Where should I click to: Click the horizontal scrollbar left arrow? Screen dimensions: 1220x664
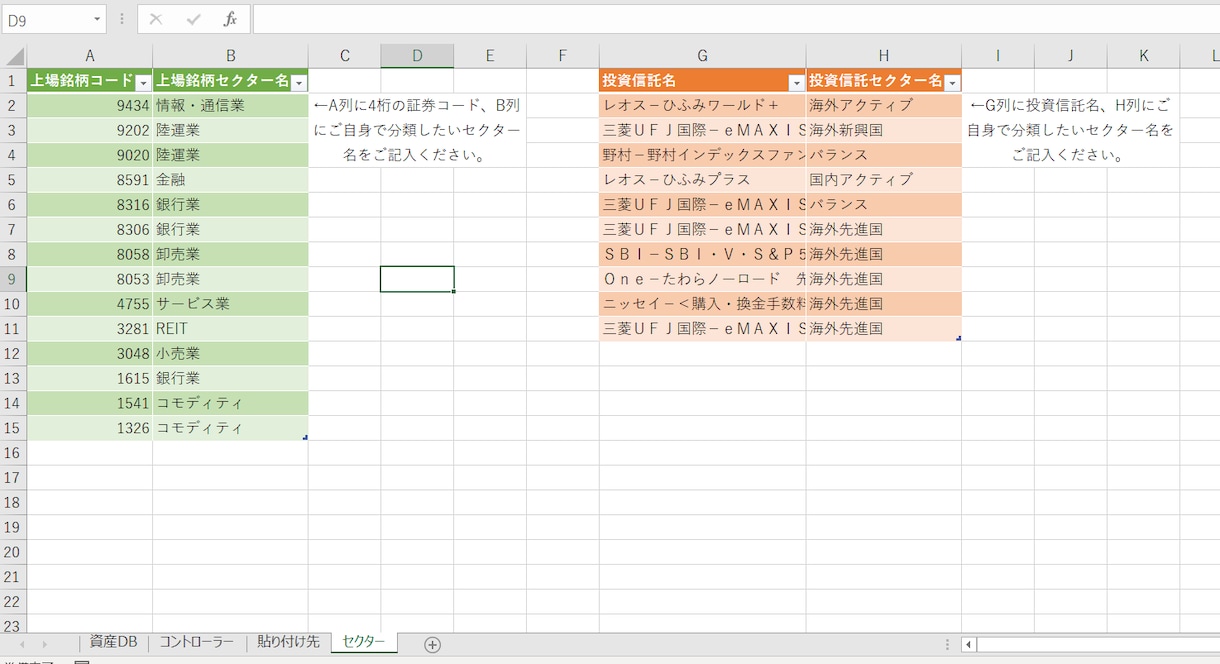pos(968,645)
